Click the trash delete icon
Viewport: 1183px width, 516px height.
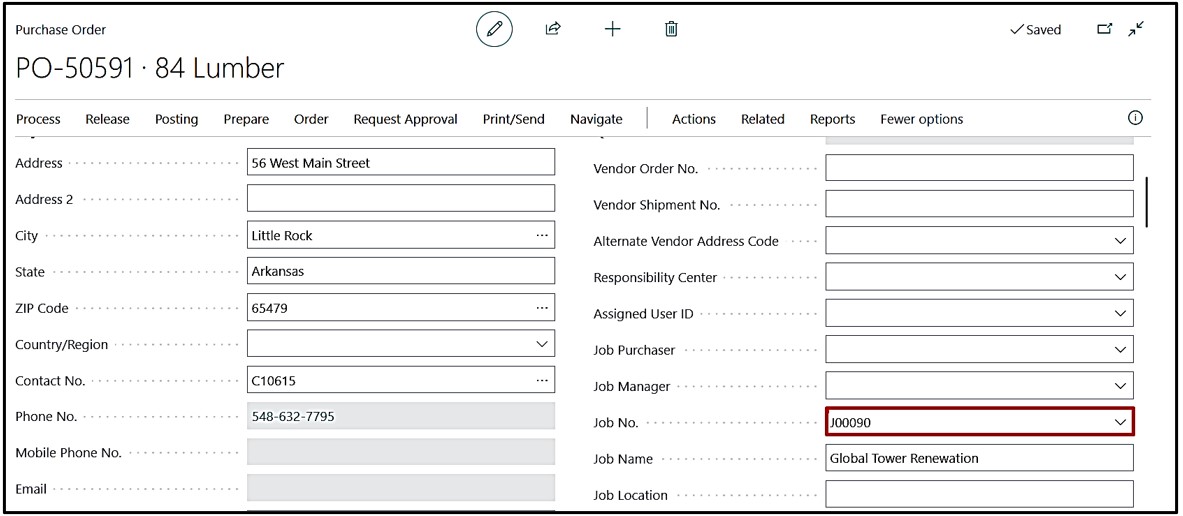(x=671, y=29)
